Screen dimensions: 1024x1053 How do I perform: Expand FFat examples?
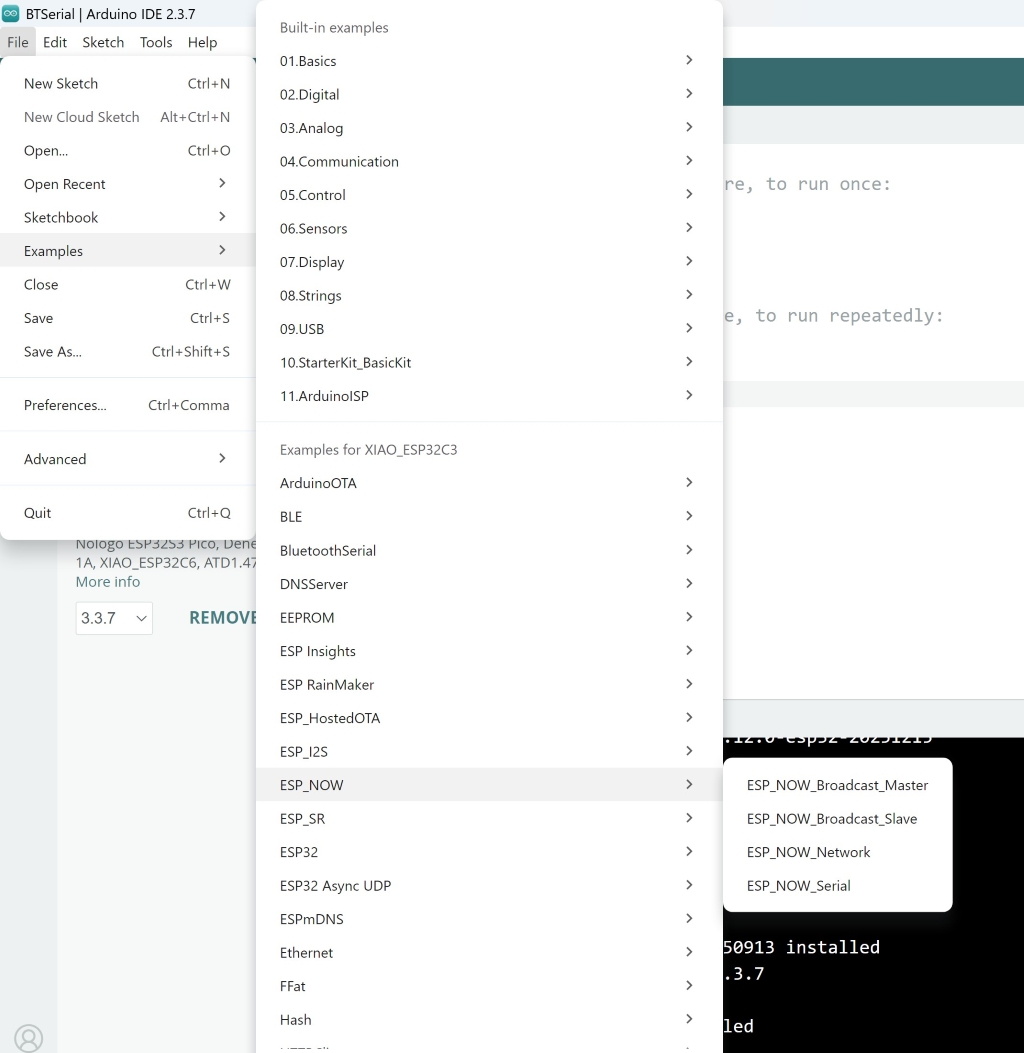click(x=489, y=987)
